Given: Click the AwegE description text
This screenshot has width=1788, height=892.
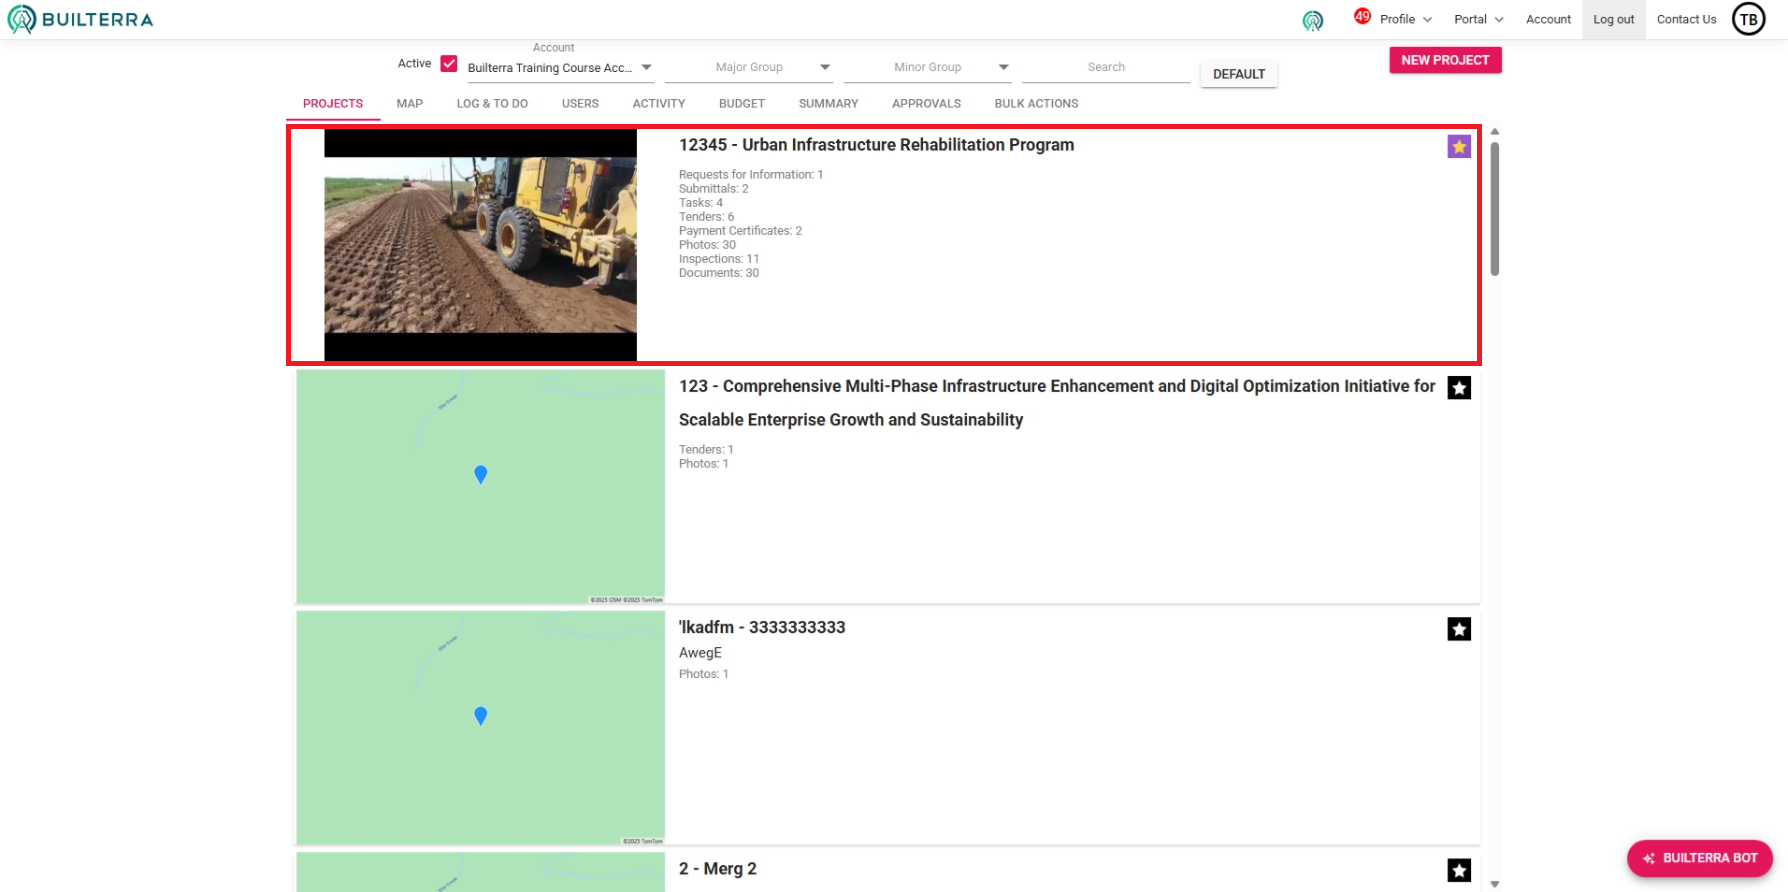Looking at the screenshot, I should coord(700,653).
